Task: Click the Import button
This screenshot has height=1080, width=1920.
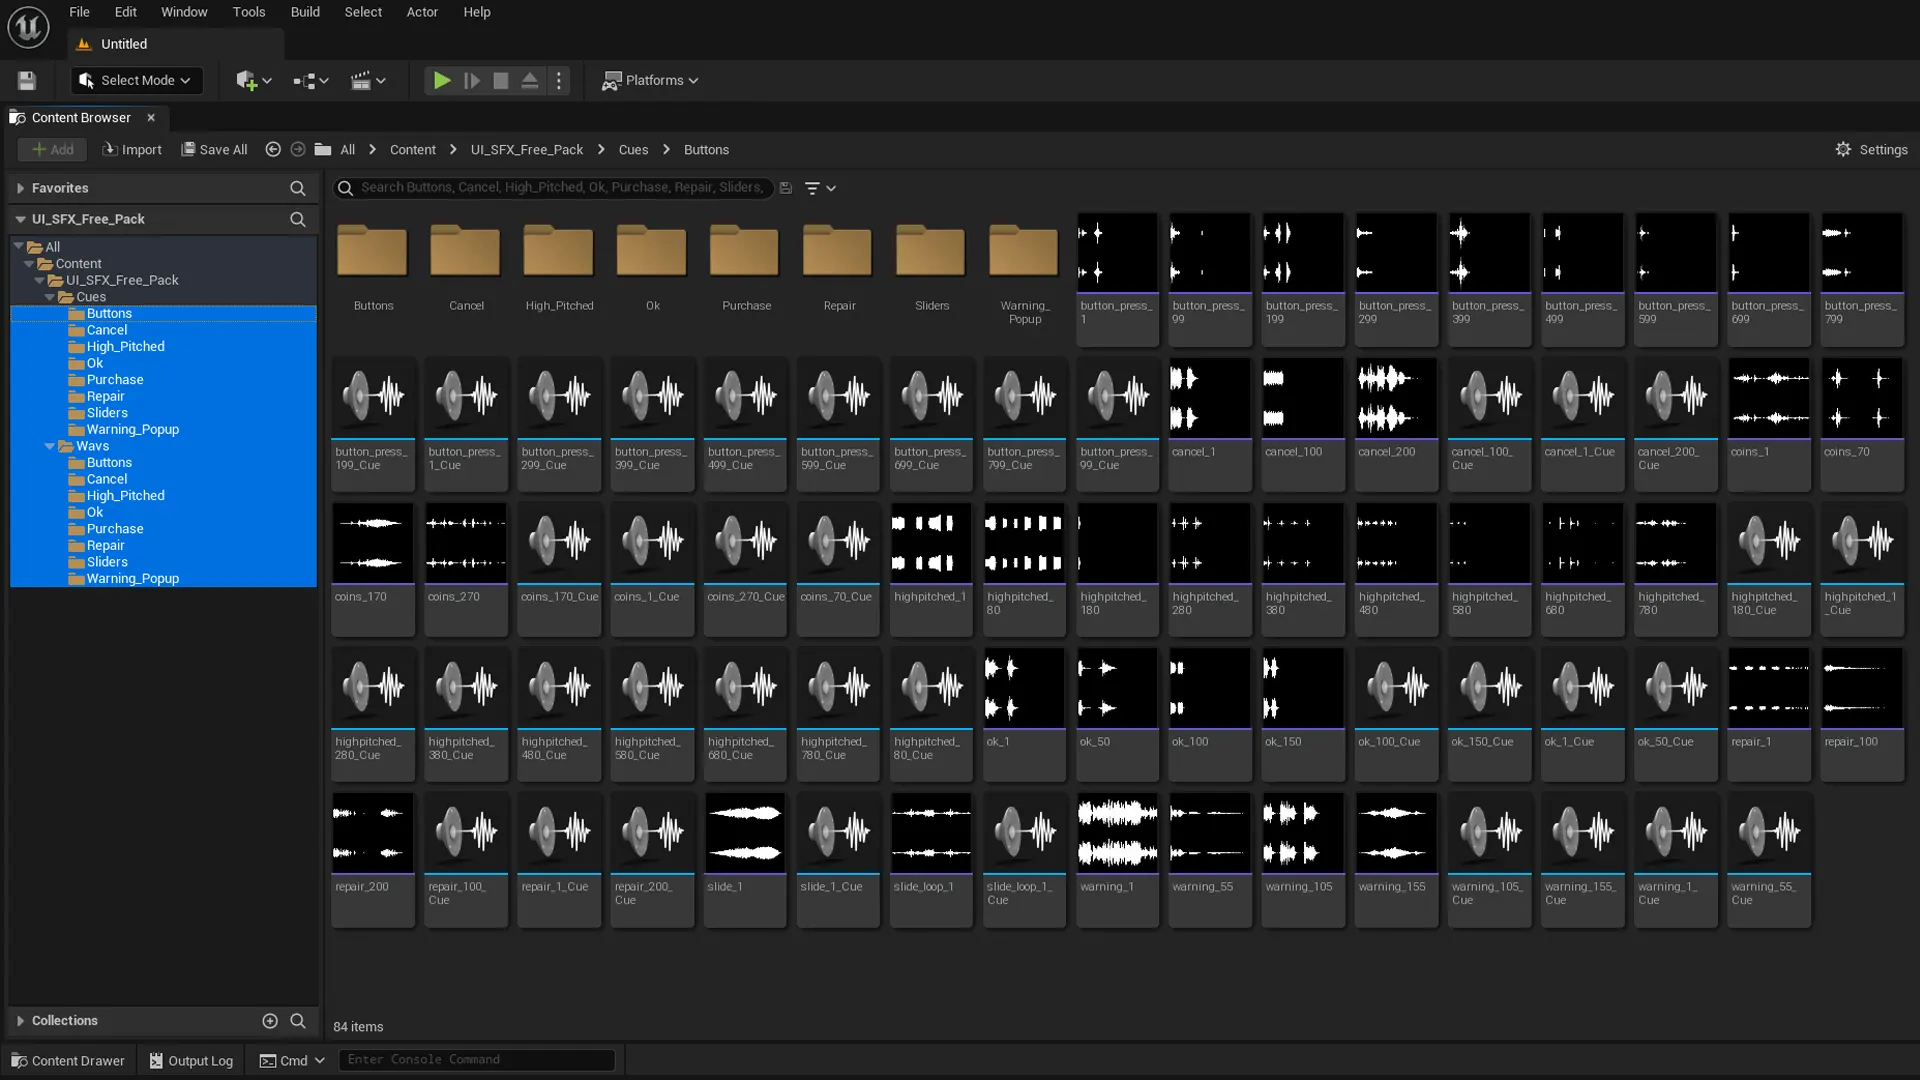Action: tap(132, 149)
